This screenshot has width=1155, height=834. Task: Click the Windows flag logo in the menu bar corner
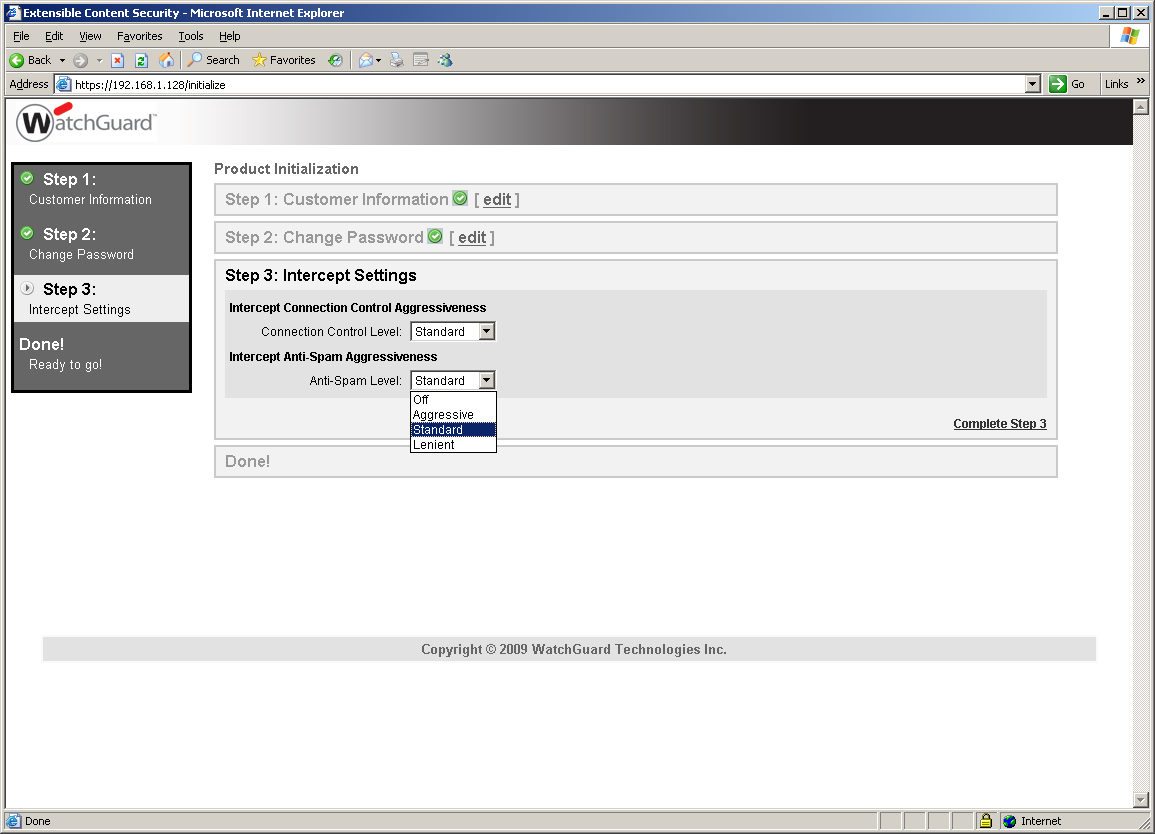[1129, 36]
